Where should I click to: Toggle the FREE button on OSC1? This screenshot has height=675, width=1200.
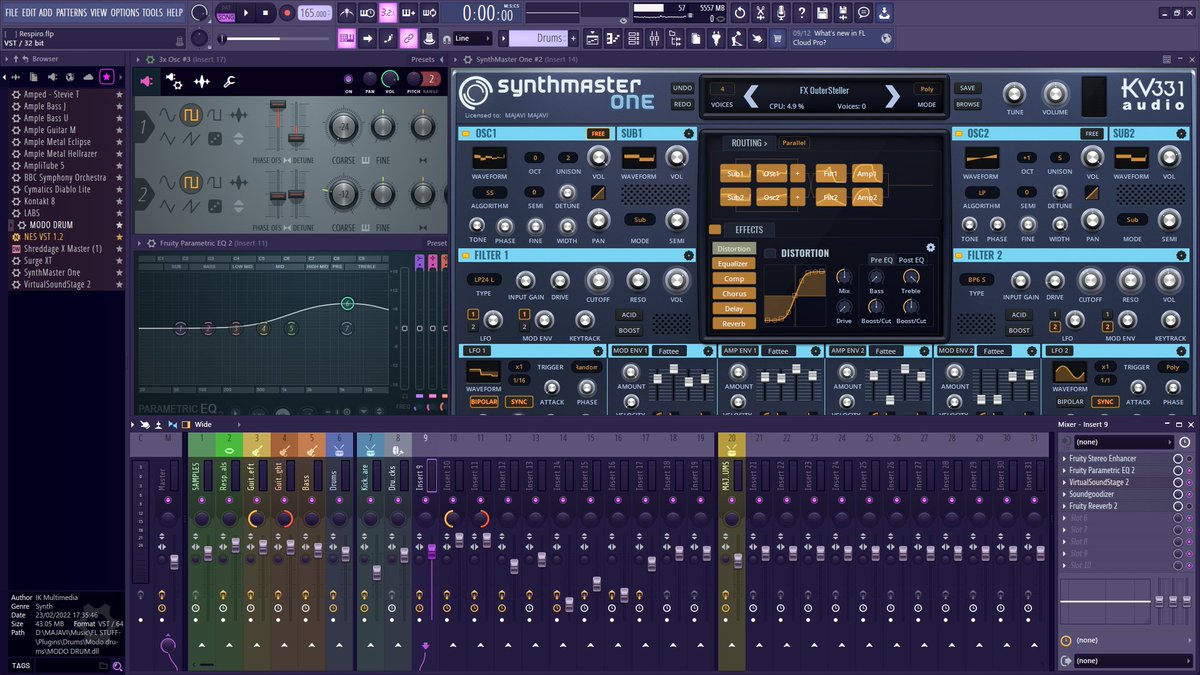point(598,133)
